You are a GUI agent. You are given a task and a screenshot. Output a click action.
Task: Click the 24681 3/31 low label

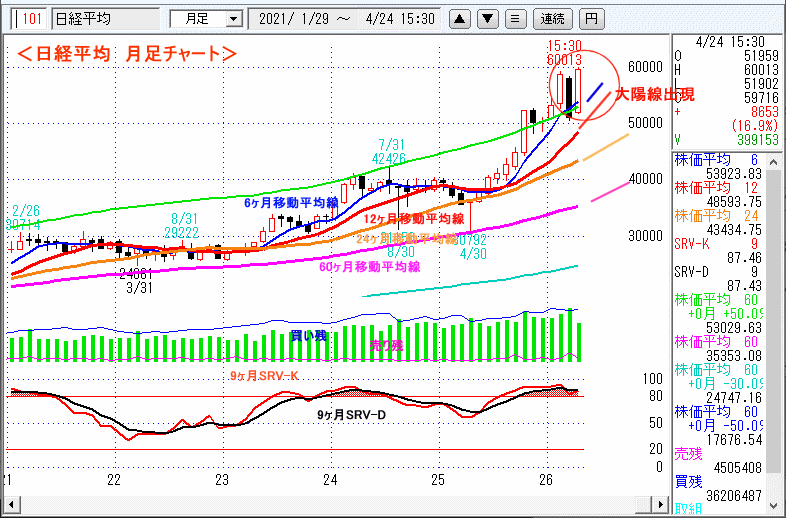click(136, 281)
